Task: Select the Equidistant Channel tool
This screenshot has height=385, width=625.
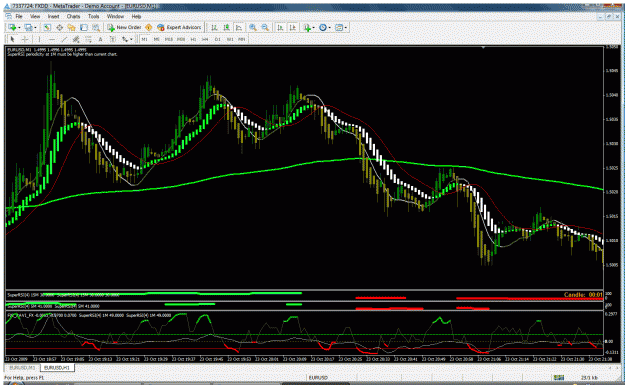Action: coord(76,39)
